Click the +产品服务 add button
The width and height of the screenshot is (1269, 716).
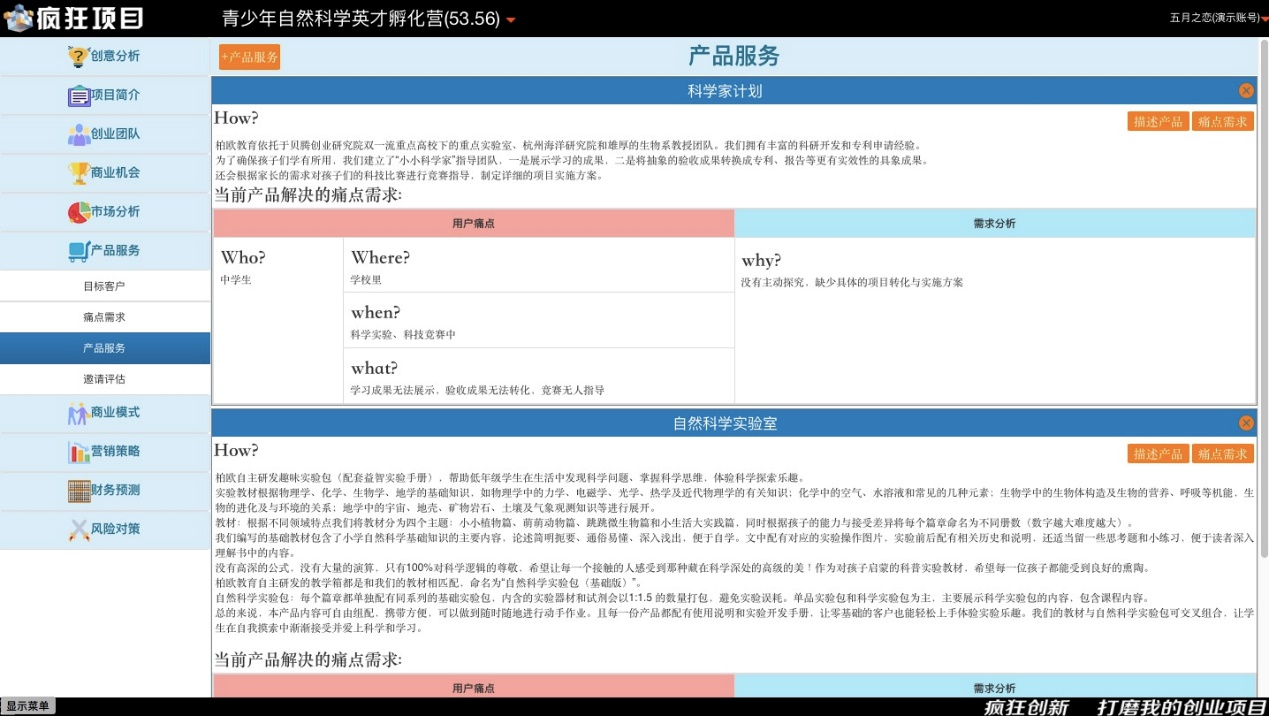click(x=250, y=57)
